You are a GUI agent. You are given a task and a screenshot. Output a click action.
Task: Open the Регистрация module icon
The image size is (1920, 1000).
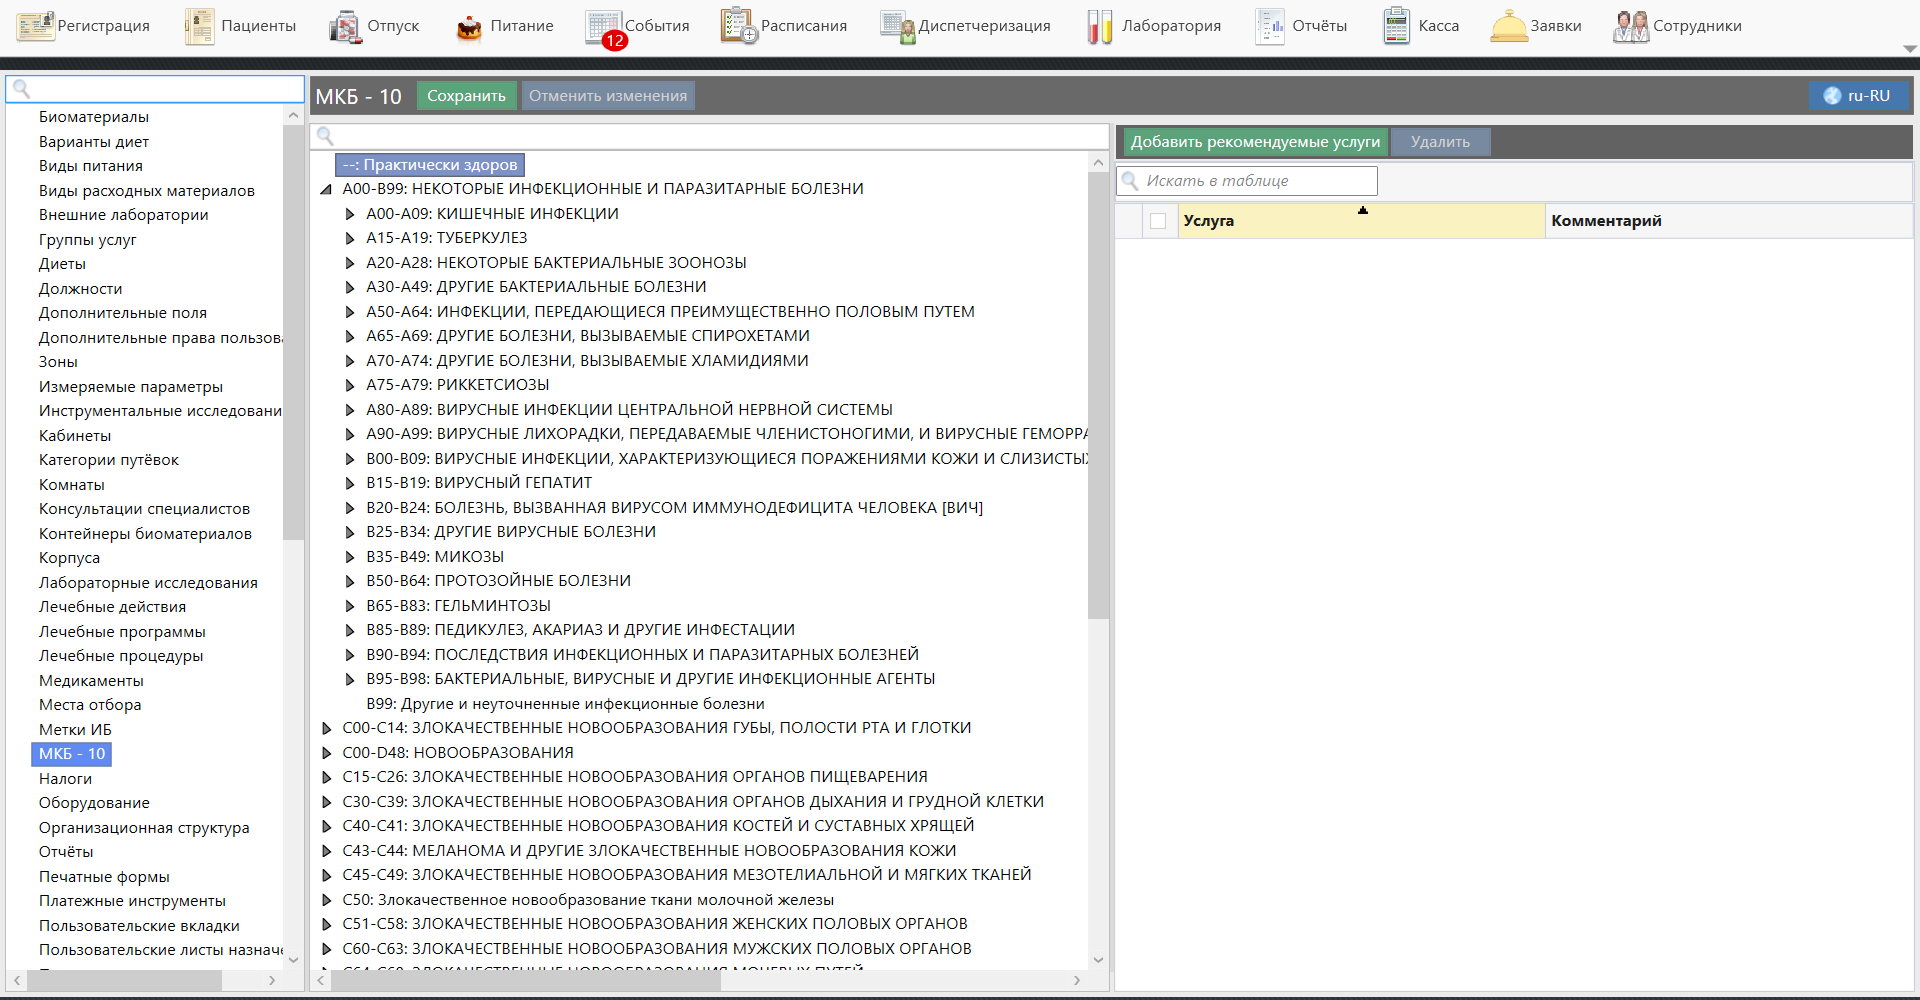click(35, 26)
